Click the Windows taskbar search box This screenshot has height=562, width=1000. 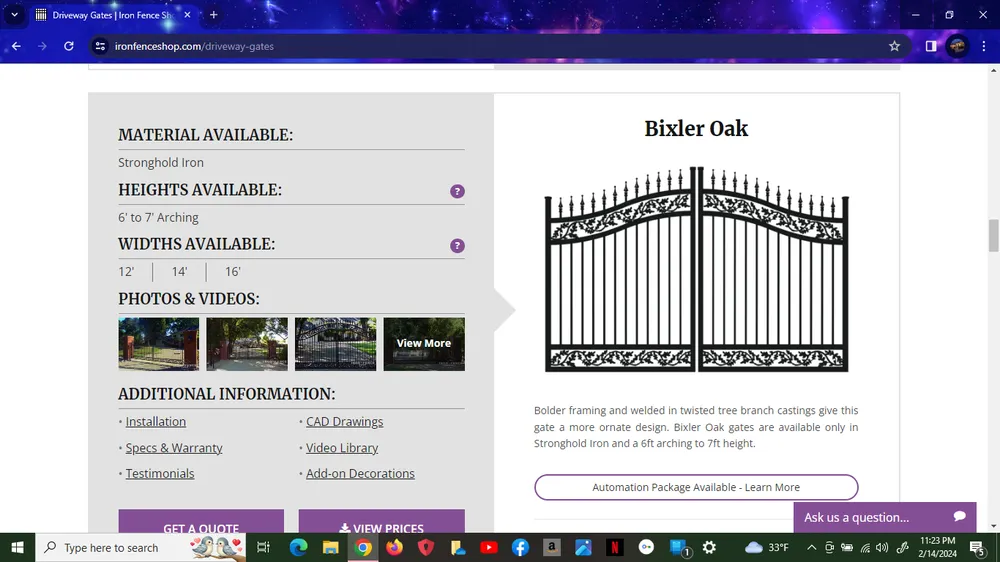110,547
